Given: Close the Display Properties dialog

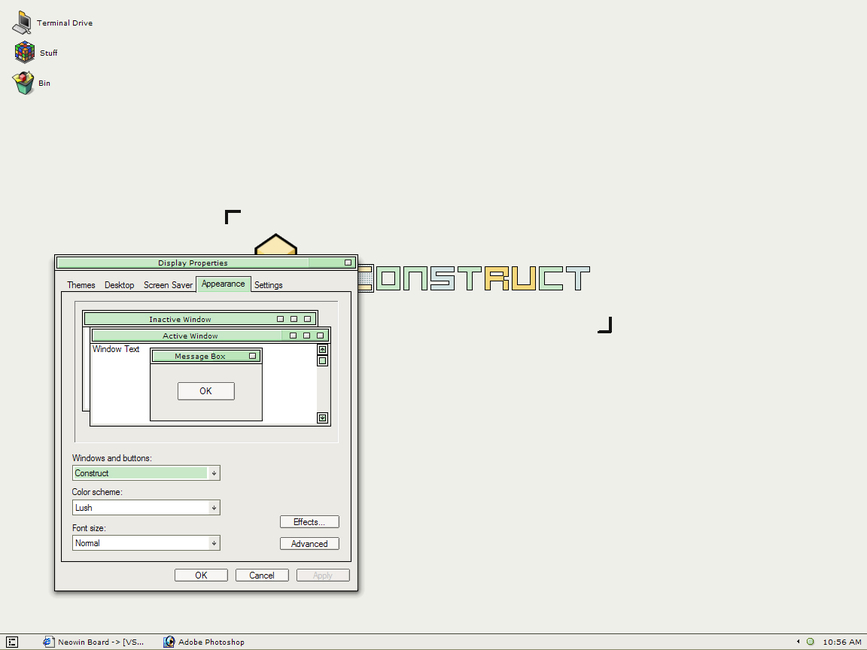Looking at the screenshot, I should pos(348,263).
